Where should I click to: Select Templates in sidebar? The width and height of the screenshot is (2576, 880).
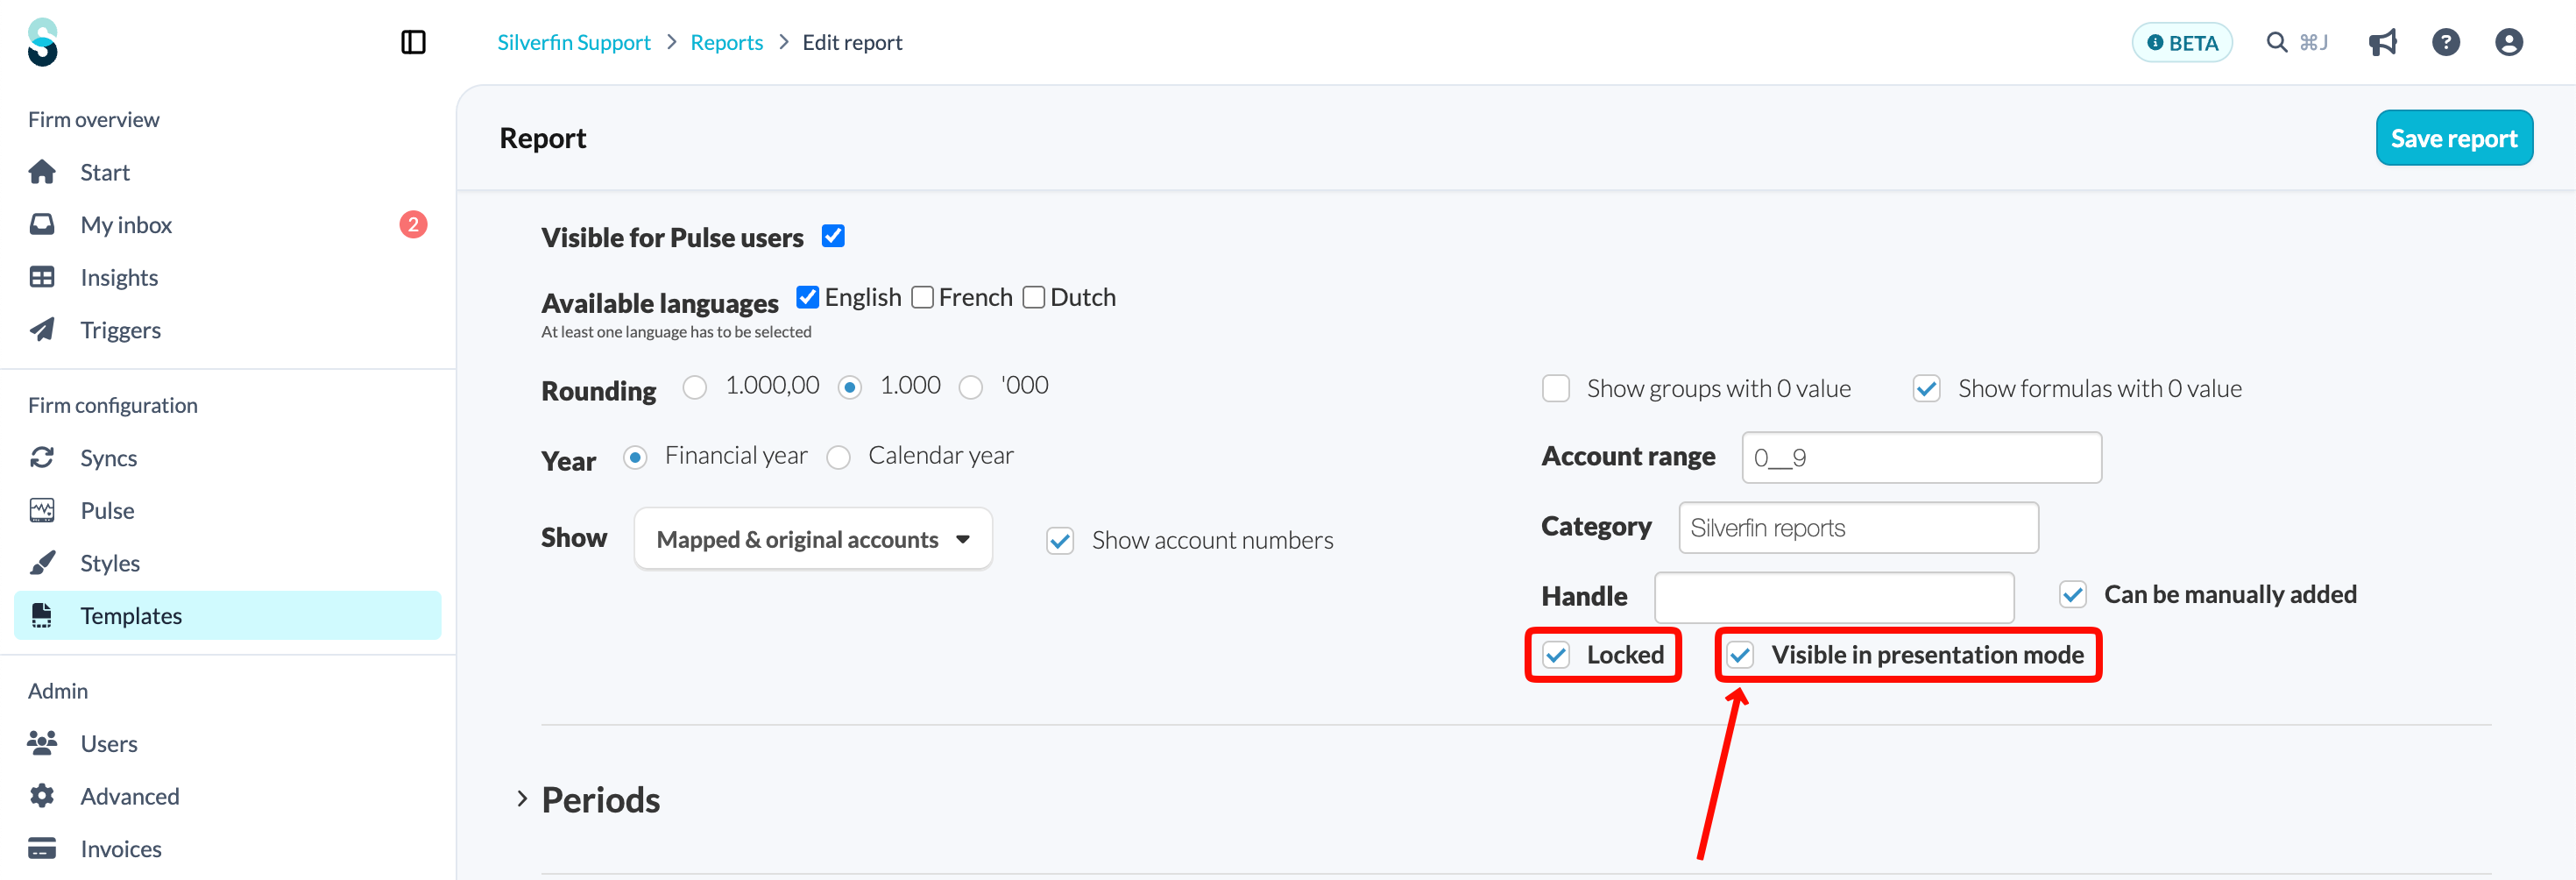click(x=228, y=615)
